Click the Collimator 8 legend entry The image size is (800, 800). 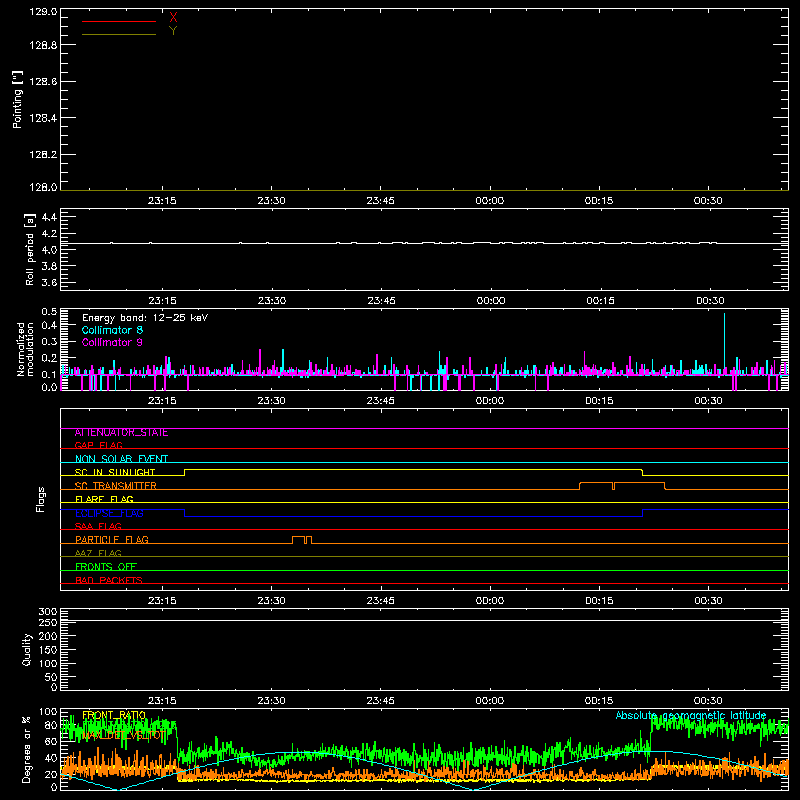[x=112, y=330]
